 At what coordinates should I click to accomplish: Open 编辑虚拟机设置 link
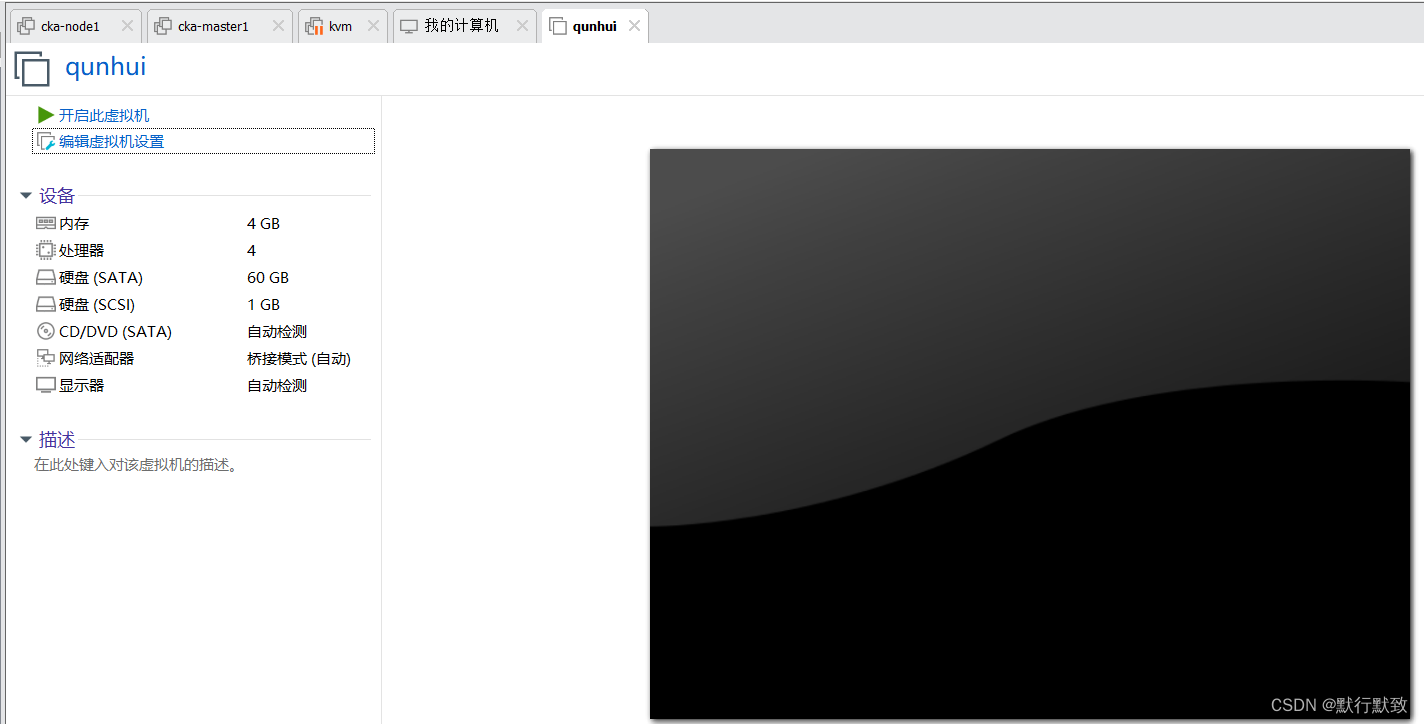click(x=111, y=142)
